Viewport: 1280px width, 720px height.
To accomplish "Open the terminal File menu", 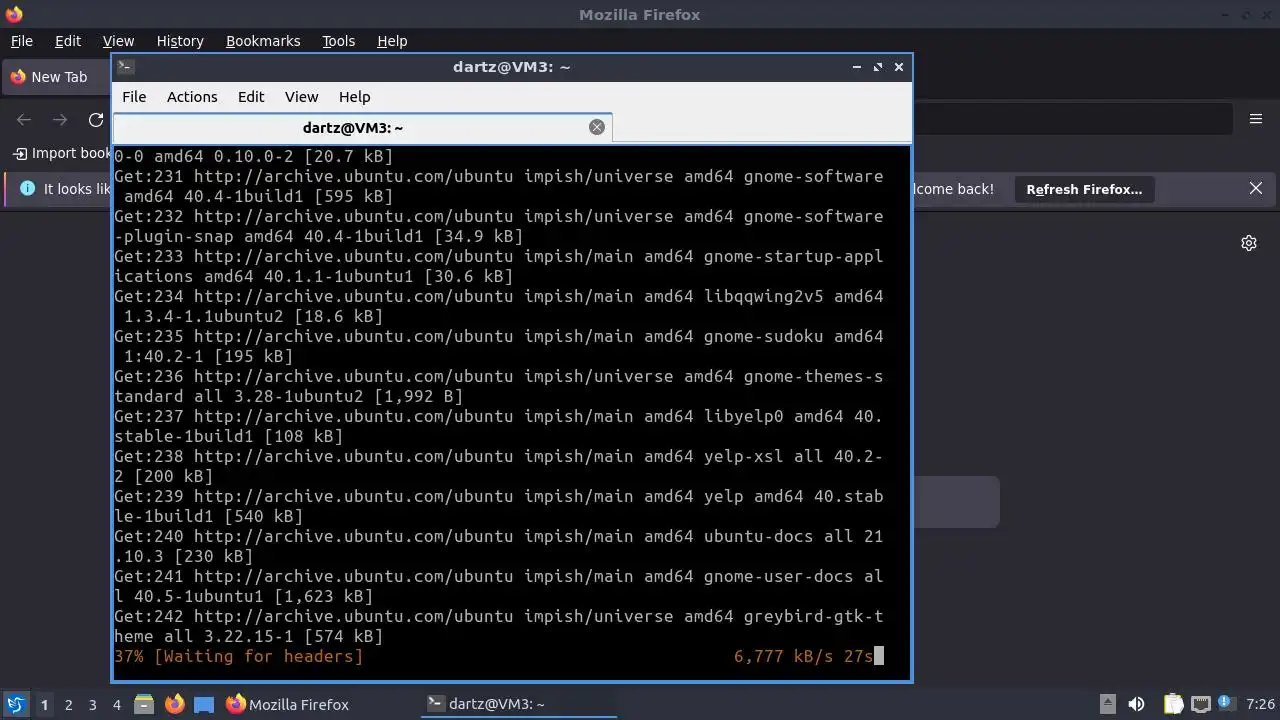I will [x=134, y=97].
